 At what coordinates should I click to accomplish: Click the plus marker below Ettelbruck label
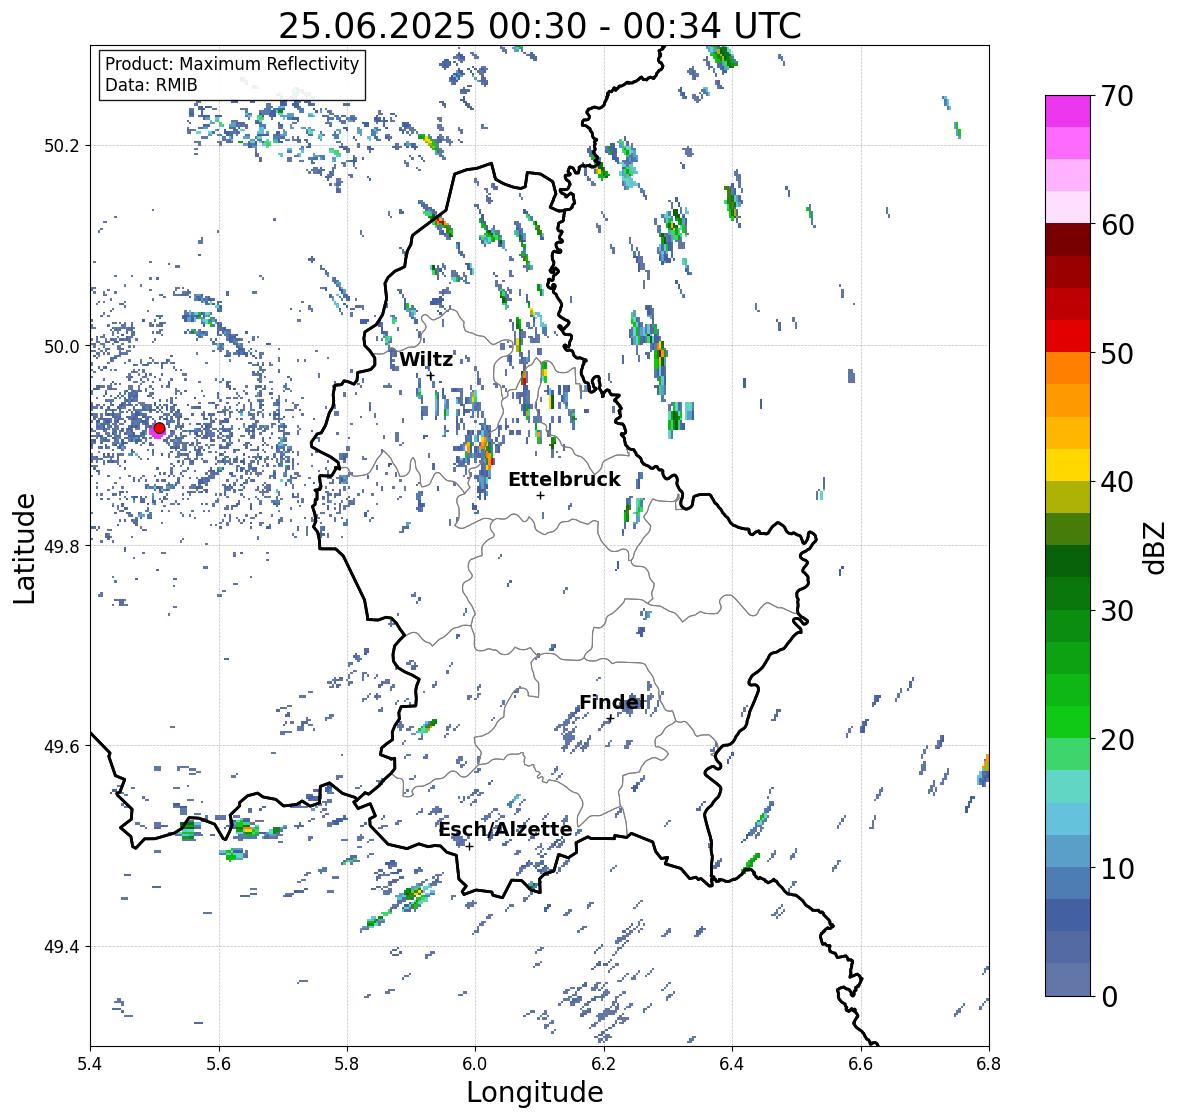tap(540, 495)
